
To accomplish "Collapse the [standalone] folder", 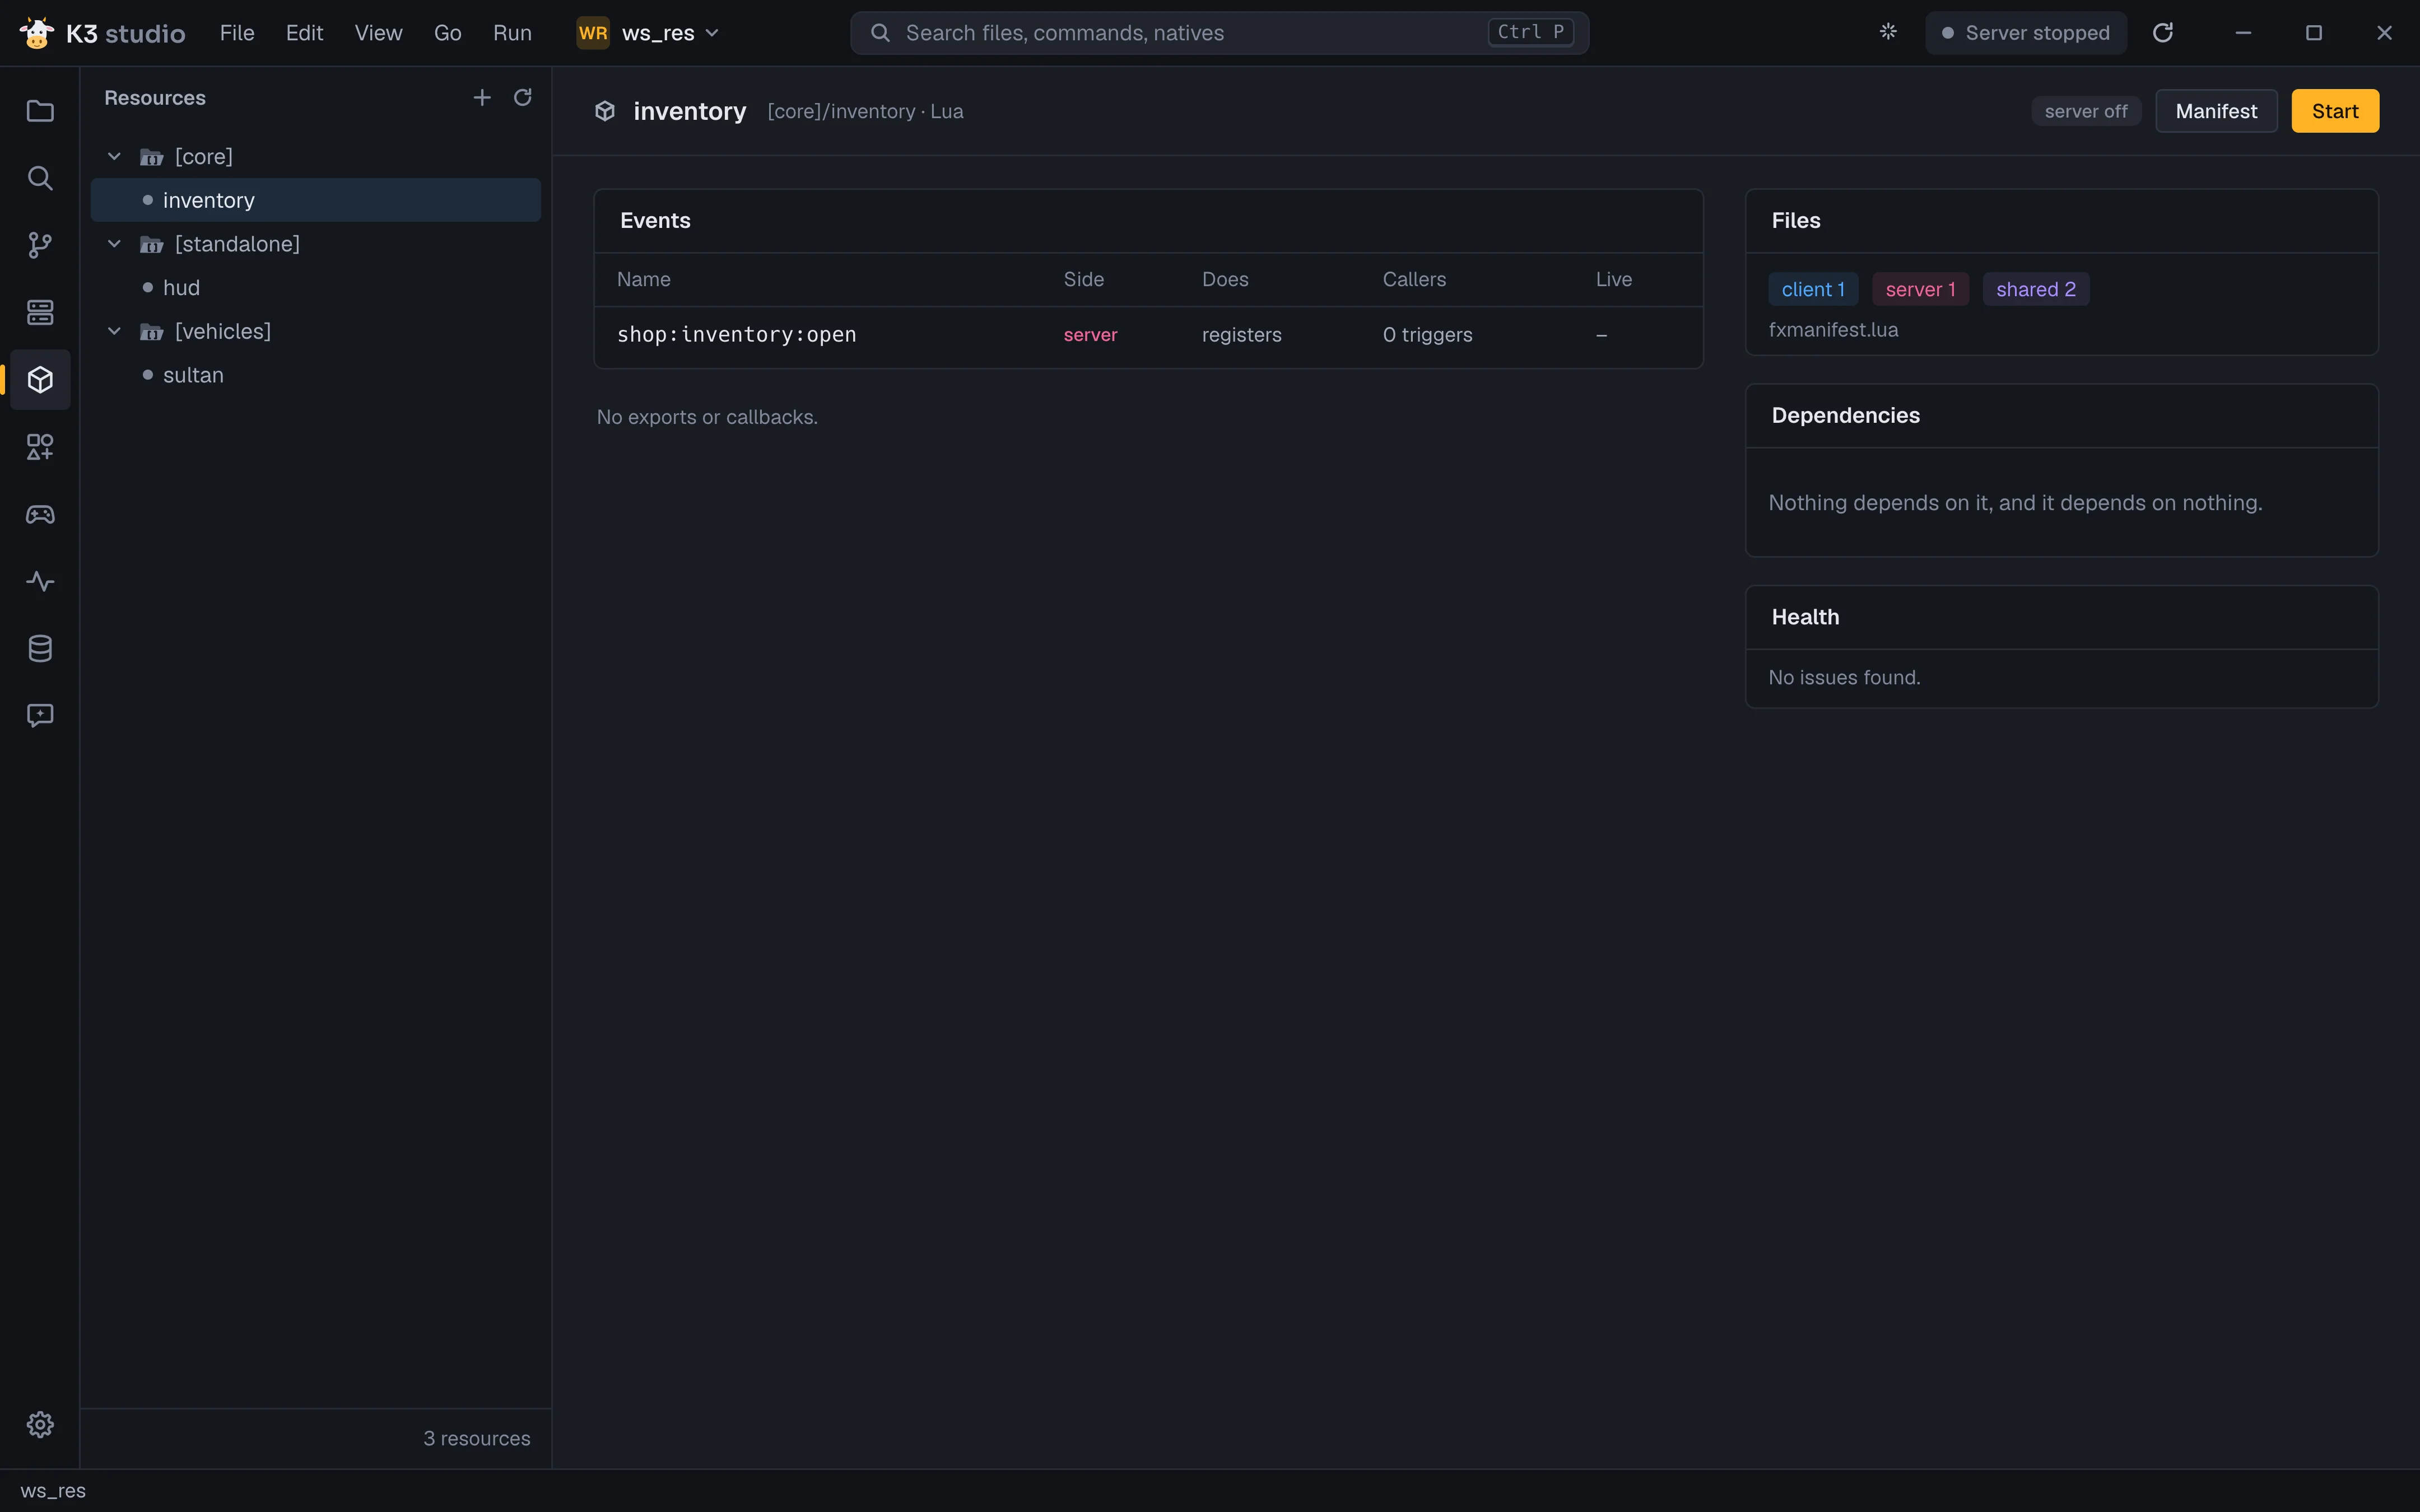I will pos(114,243).
